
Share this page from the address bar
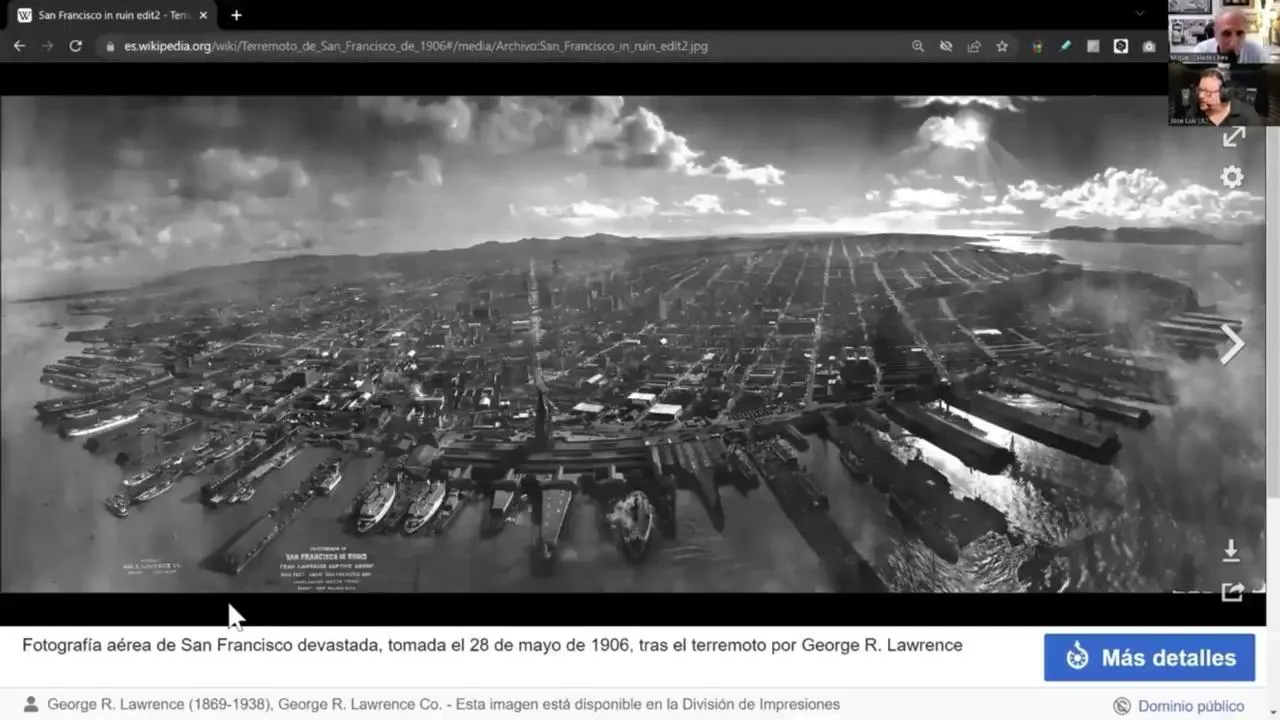974,46
